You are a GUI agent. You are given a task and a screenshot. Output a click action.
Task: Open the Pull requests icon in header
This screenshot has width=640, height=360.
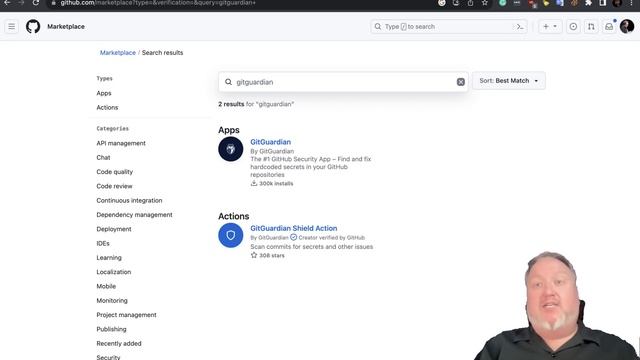tap(591, 27)
